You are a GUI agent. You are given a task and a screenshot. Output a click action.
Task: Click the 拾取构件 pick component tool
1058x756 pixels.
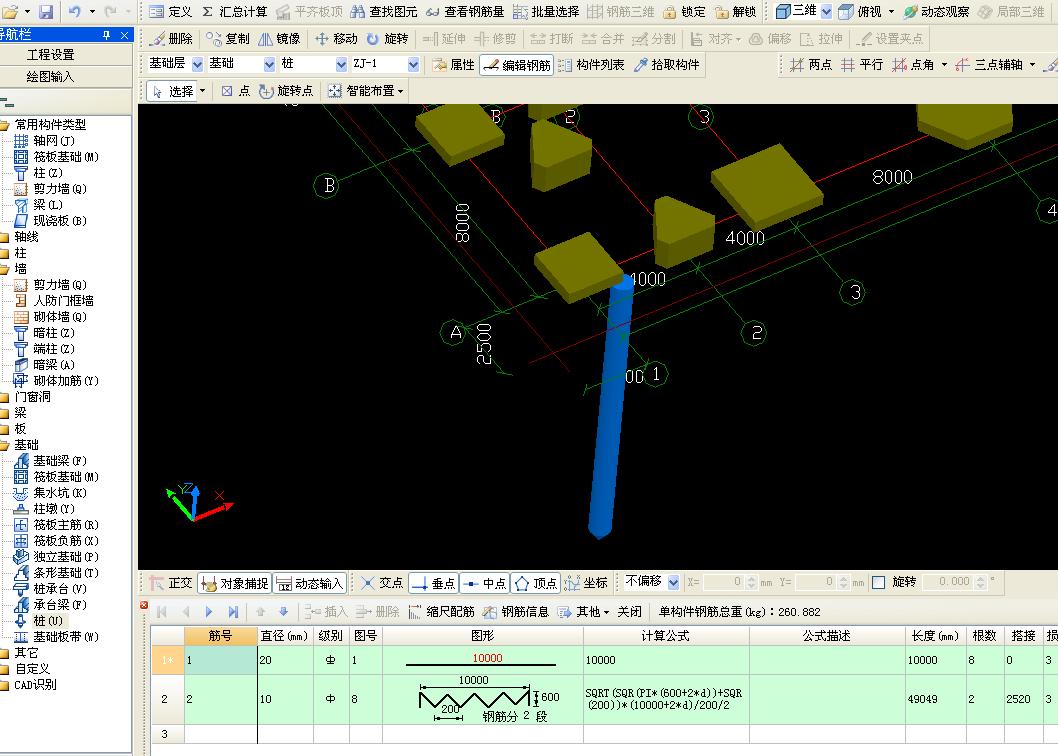(666, 65)
